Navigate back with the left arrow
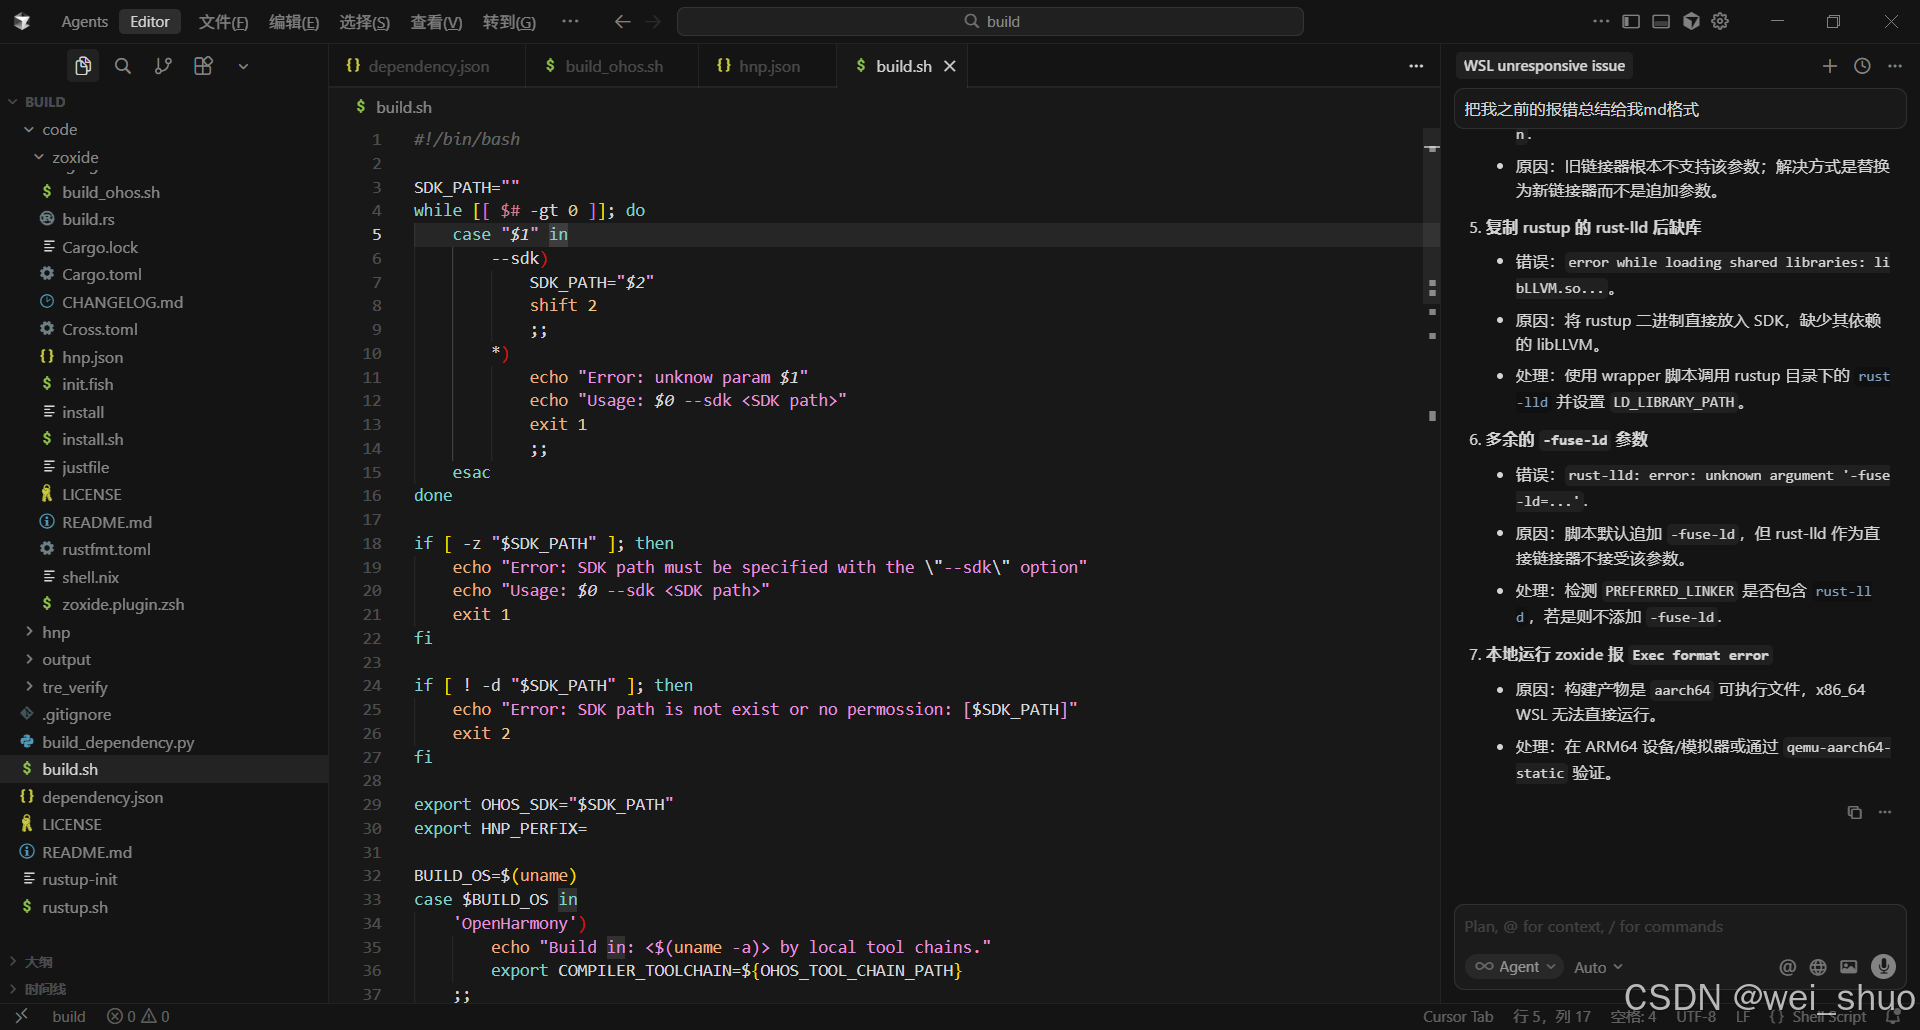The height and width of the screenshot is (1030, 1920). pyautogui.click(x=622, y=21)
